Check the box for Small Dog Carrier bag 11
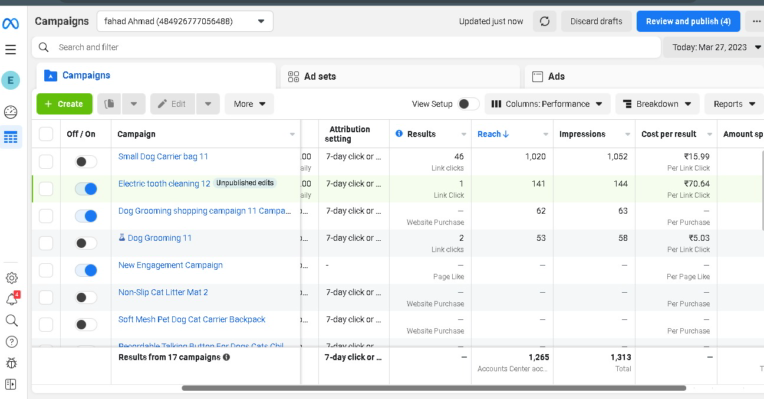Screen dimensions: 764x399 pyautogui.click(x=46, y=161)
